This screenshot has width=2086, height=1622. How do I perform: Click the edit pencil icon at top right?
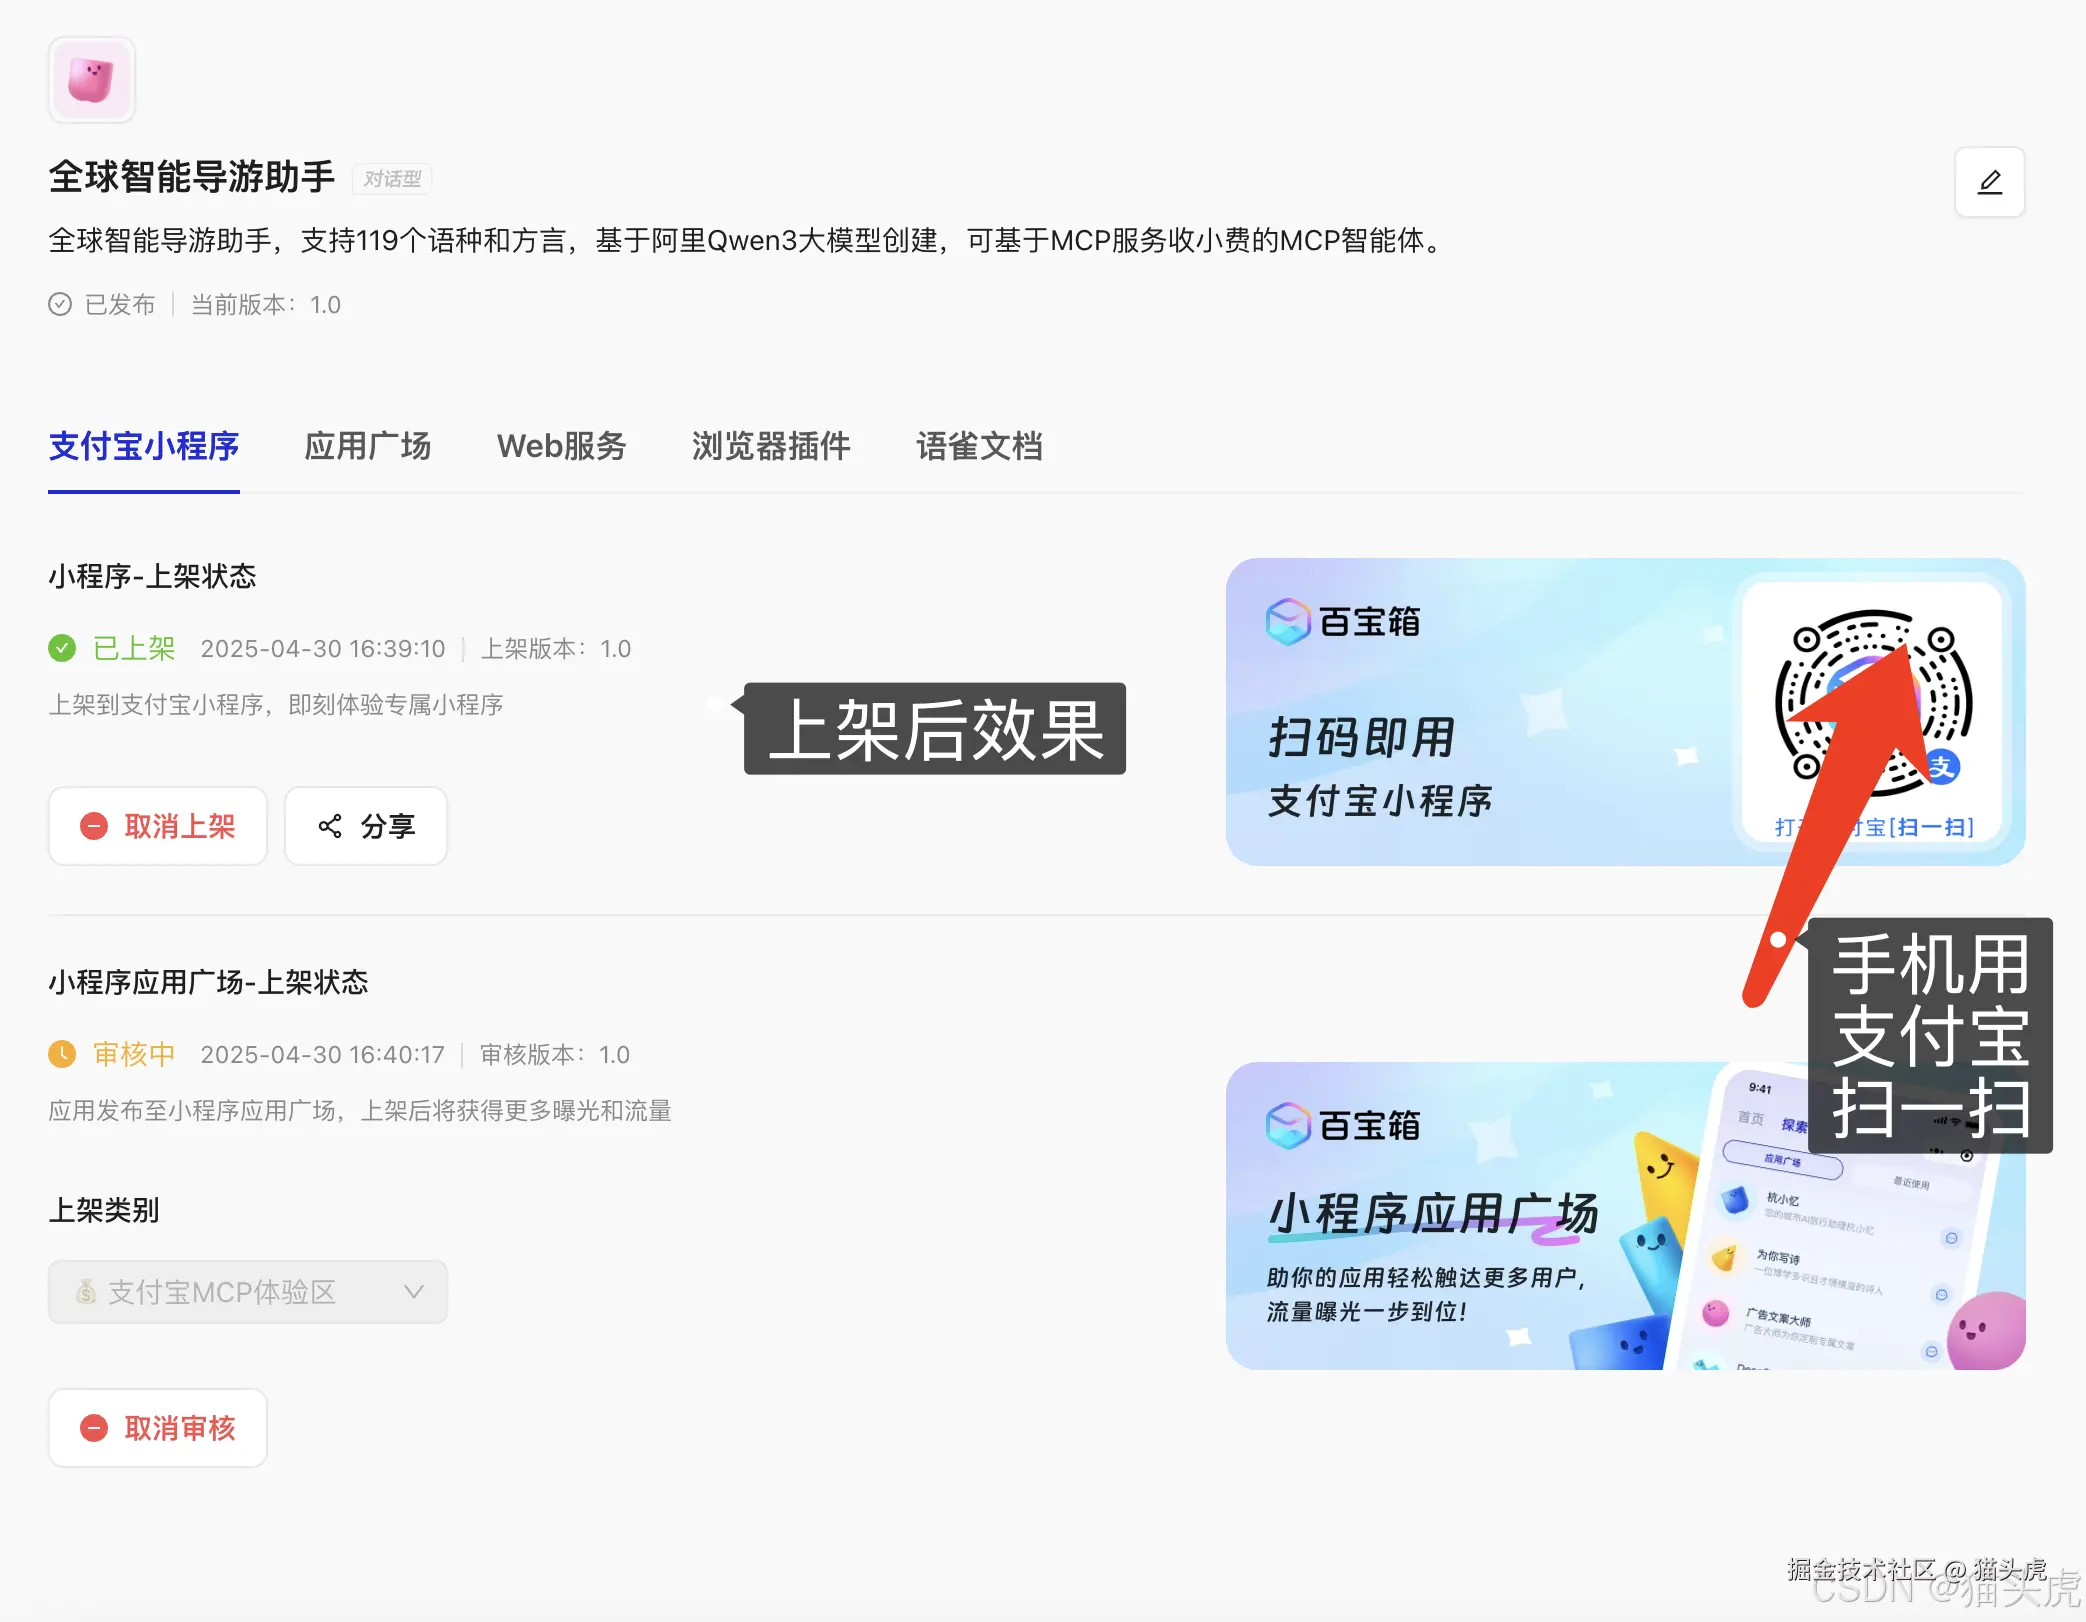pos(1988,182)
